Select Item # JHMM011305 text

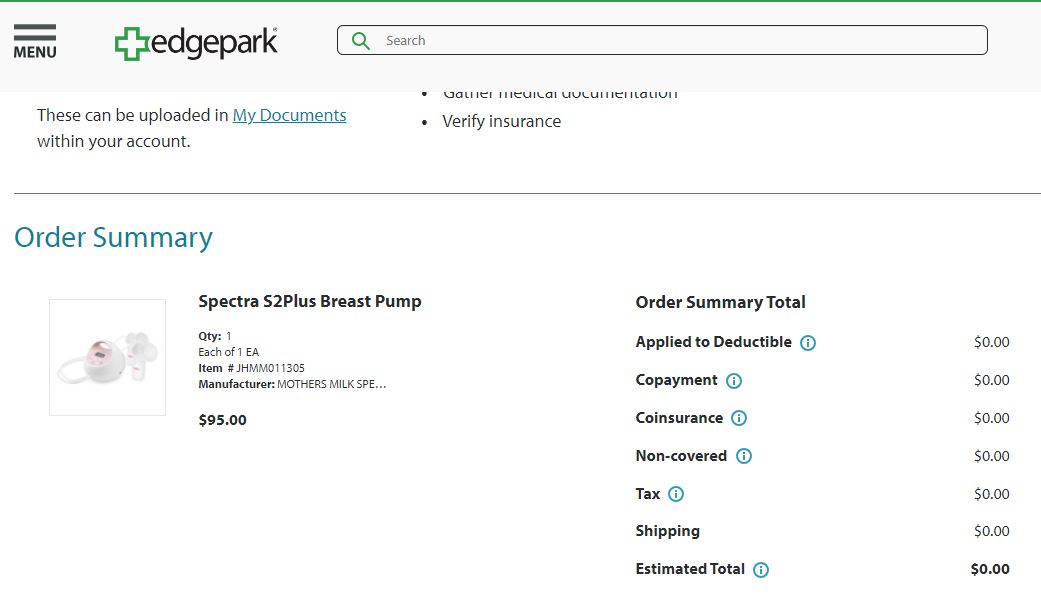click(x=251, y=368)
